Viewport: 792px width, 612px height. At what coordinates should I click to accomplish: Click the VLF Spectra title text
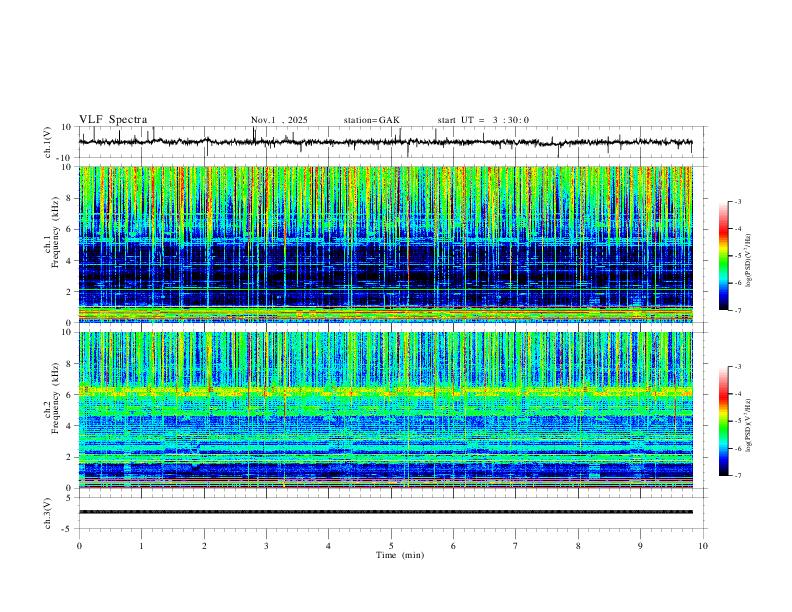[113, 120]
